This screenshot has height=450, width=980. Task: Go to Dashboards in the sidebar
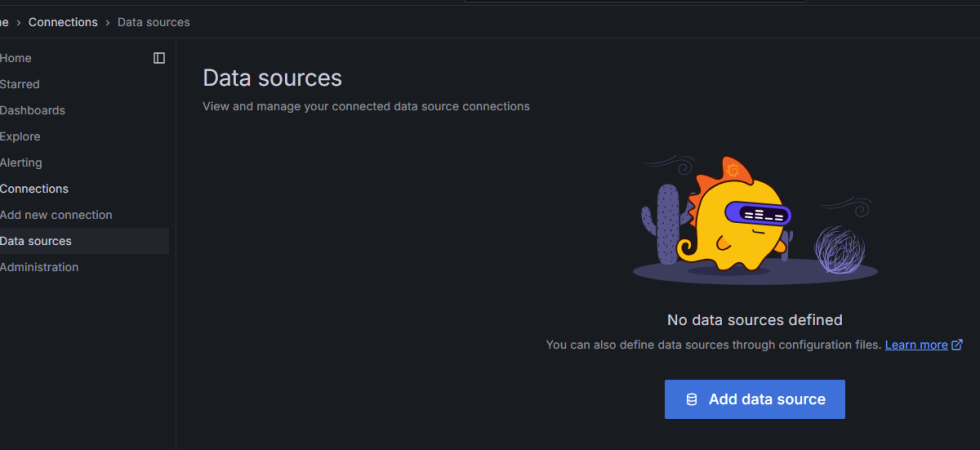tap(32, 110)
